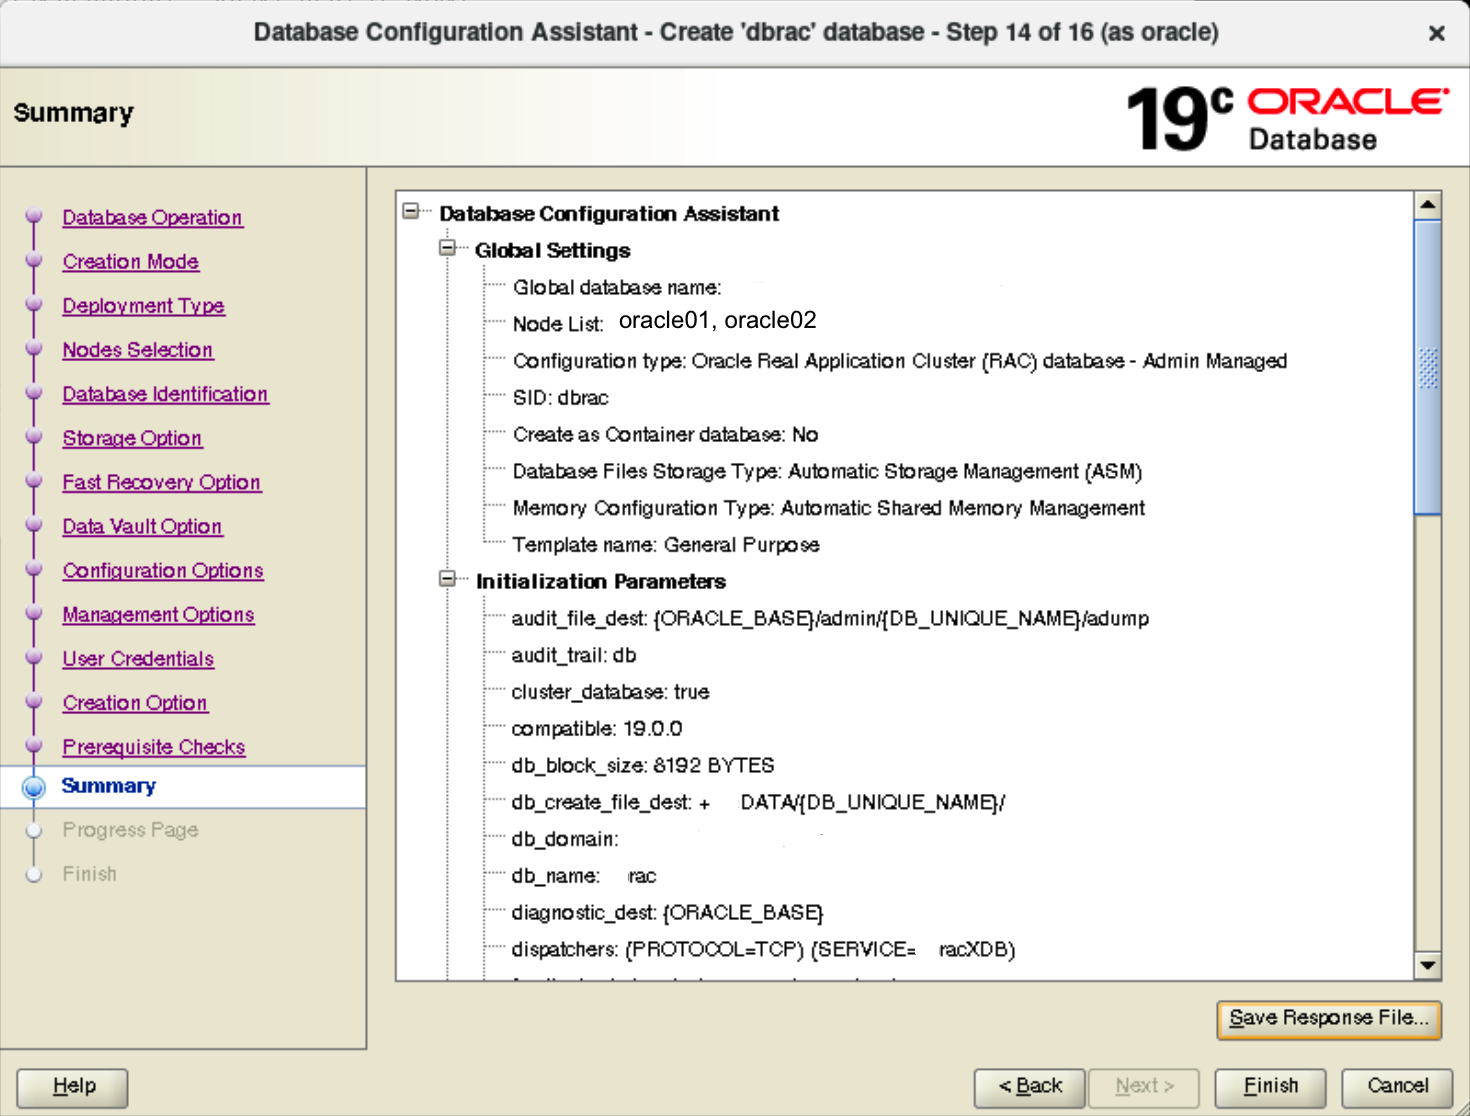The height and width of the screenshot is (1116, 1470).
Task: Select the 'Node List: oracle01, oracle02' row
Action: [664, 322]
